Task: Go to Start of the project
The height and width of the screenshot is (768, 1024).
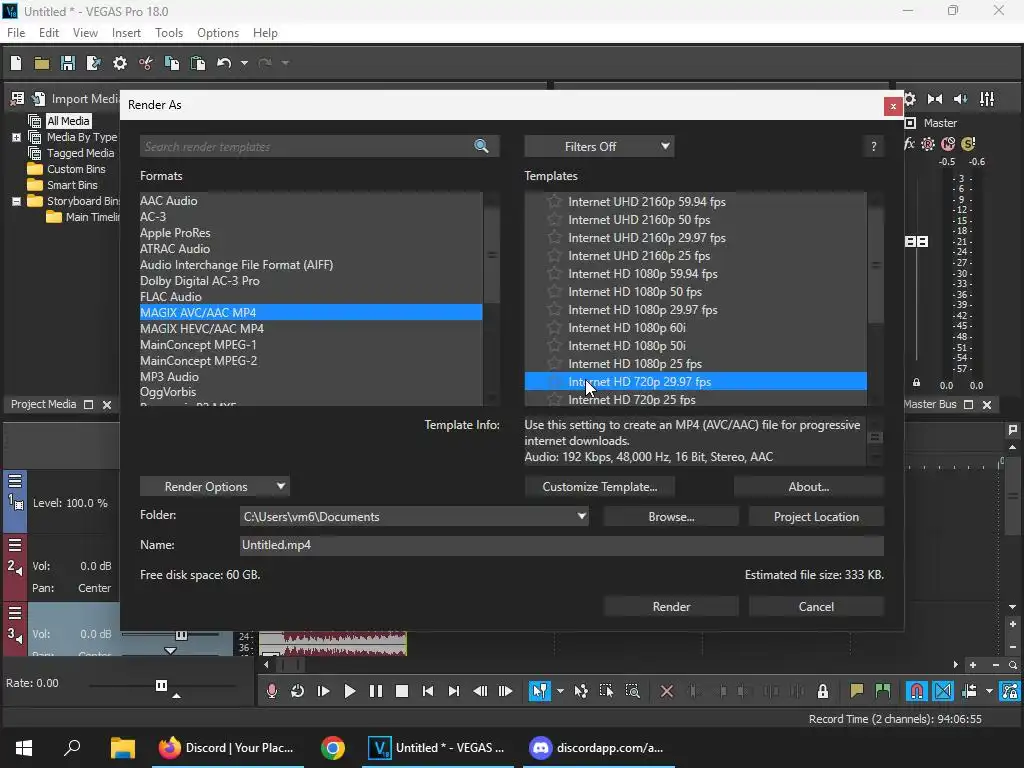Action: (x=428, y=691)
